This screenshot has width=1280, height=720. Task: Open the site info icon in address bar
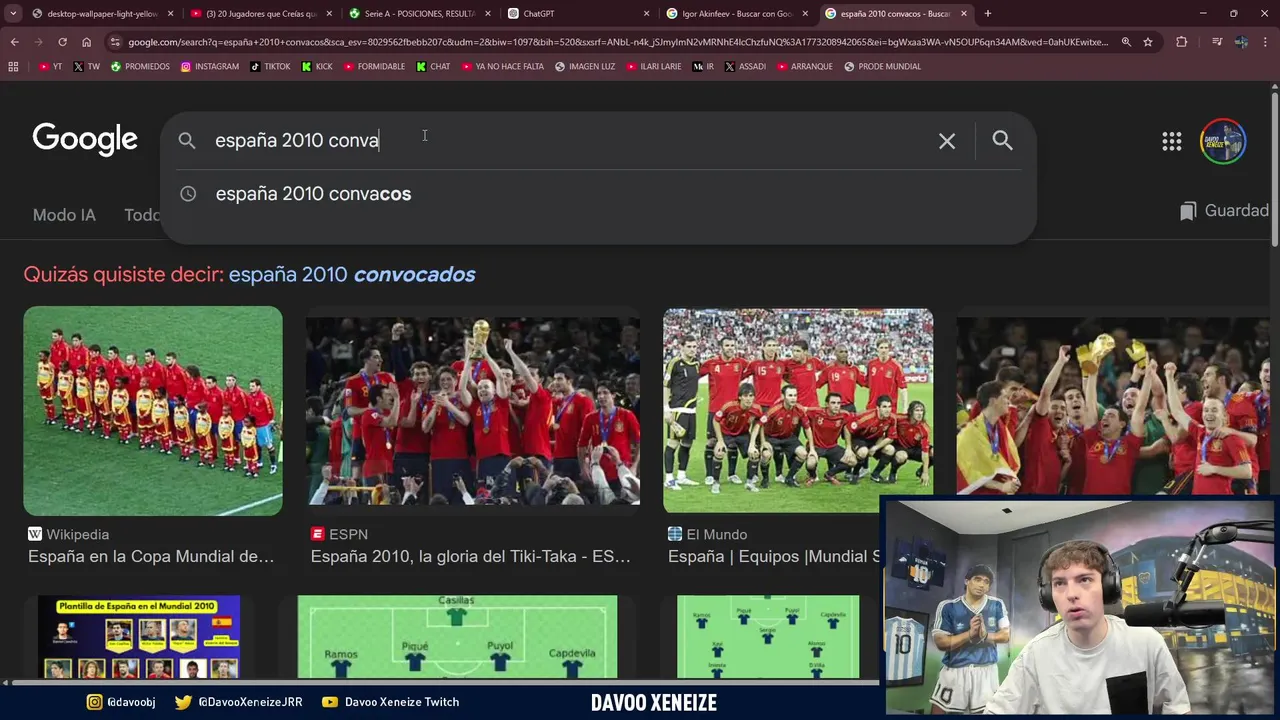[115, 42]
